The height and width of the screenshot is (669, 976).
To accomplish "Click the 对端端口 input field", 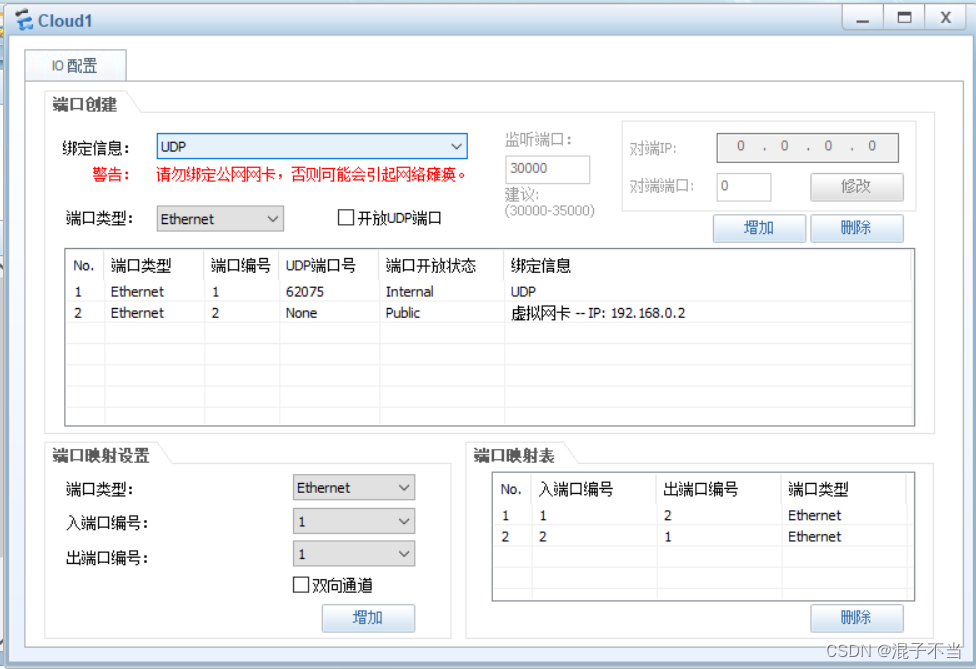I will click(744, 186).
